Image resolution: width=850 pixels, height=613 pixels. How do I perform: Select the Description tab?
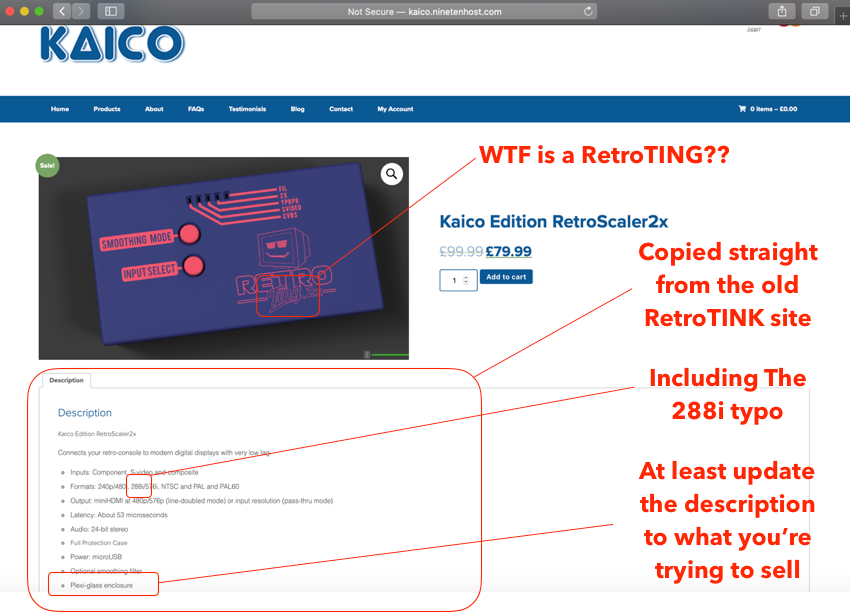(x=66, y=380)
